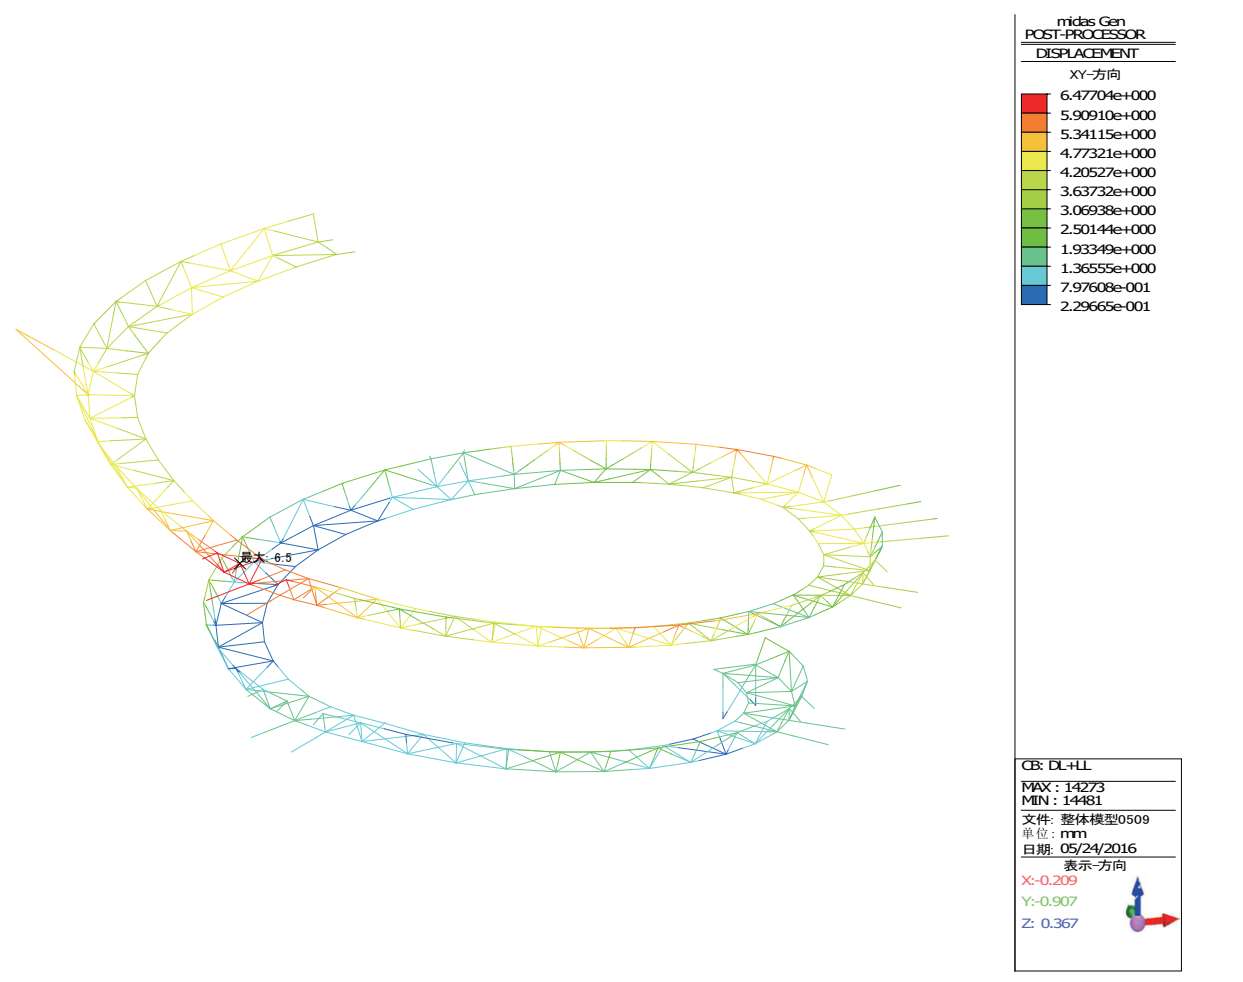This screenshot has height=982, width=1243.
Task: Click the orange legend color swatch
Action: [x=1034, y=124]
